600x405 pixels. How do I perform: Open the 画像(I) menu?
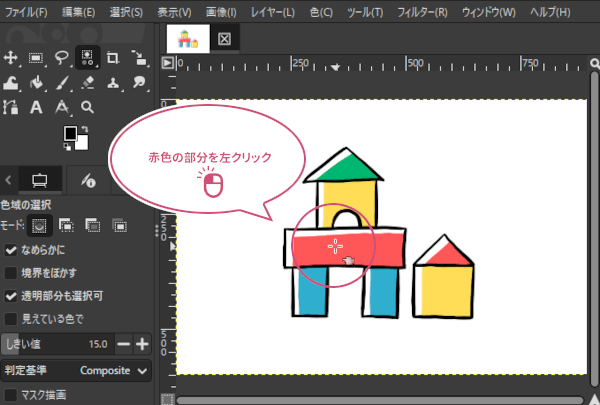(x=221, y=12)
